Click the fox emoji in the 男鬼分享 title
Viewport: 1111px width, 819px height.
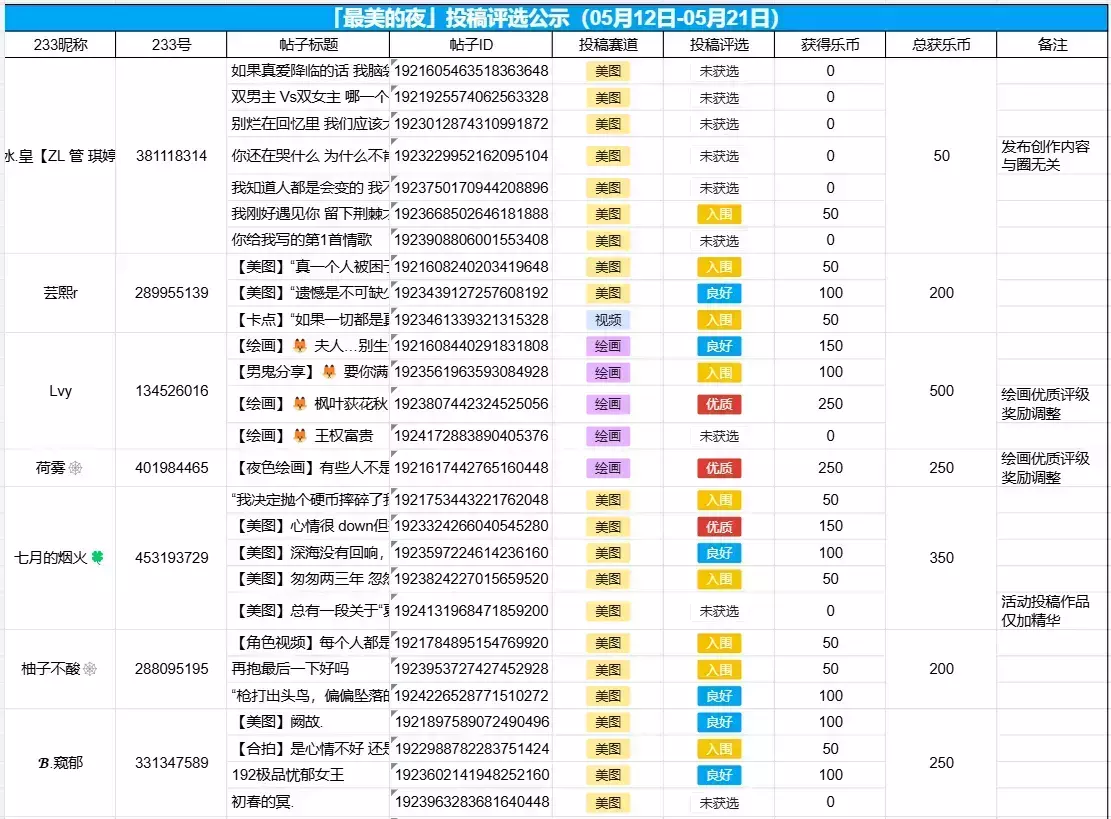[328, 372]
